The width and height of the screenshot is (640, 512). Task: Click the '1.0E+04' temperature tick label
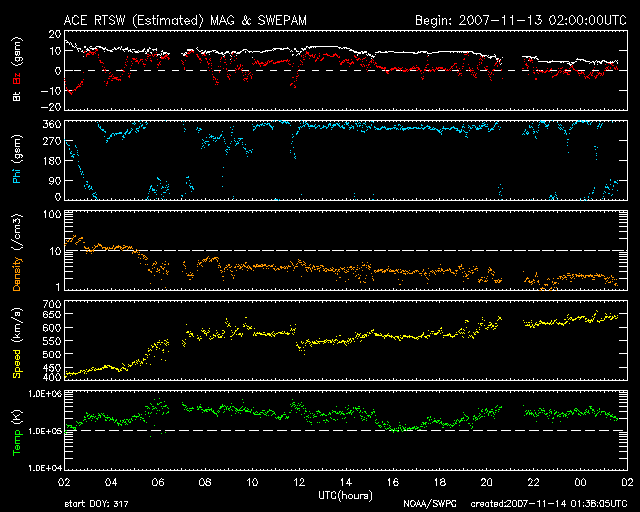point(45,468)
